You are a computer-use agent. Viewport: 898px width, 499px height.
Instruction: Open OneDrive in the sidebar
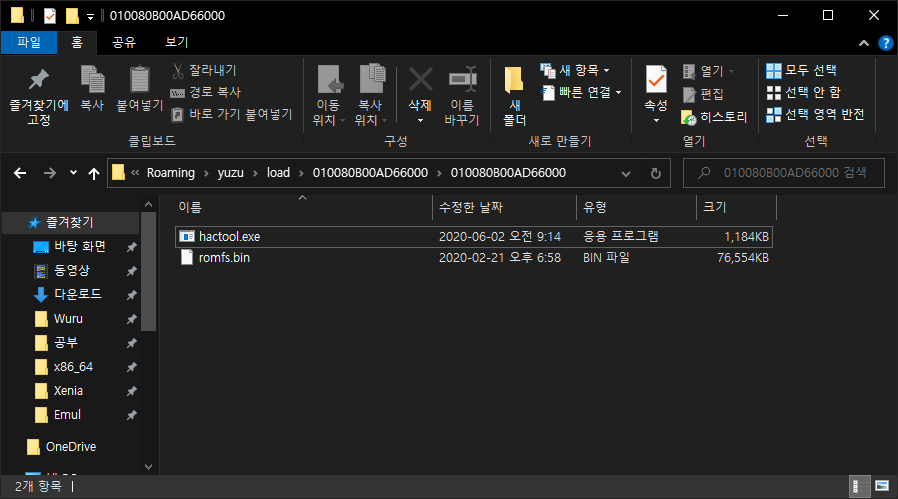pyautogui.click(x=70, y=447)
